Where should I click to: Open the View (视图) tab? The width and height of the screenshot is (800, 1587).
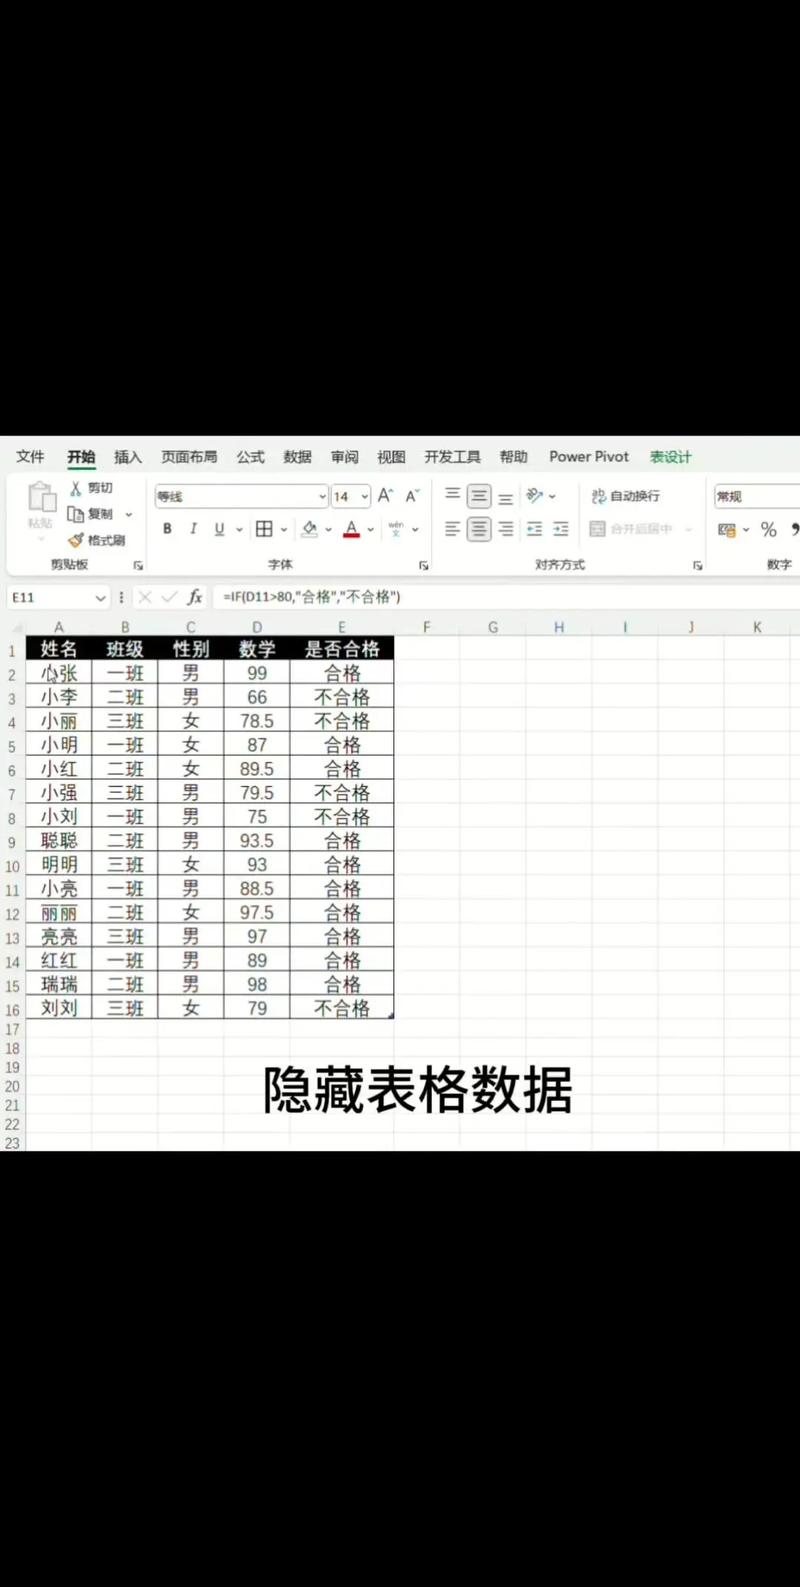click(x=391, y=457)
